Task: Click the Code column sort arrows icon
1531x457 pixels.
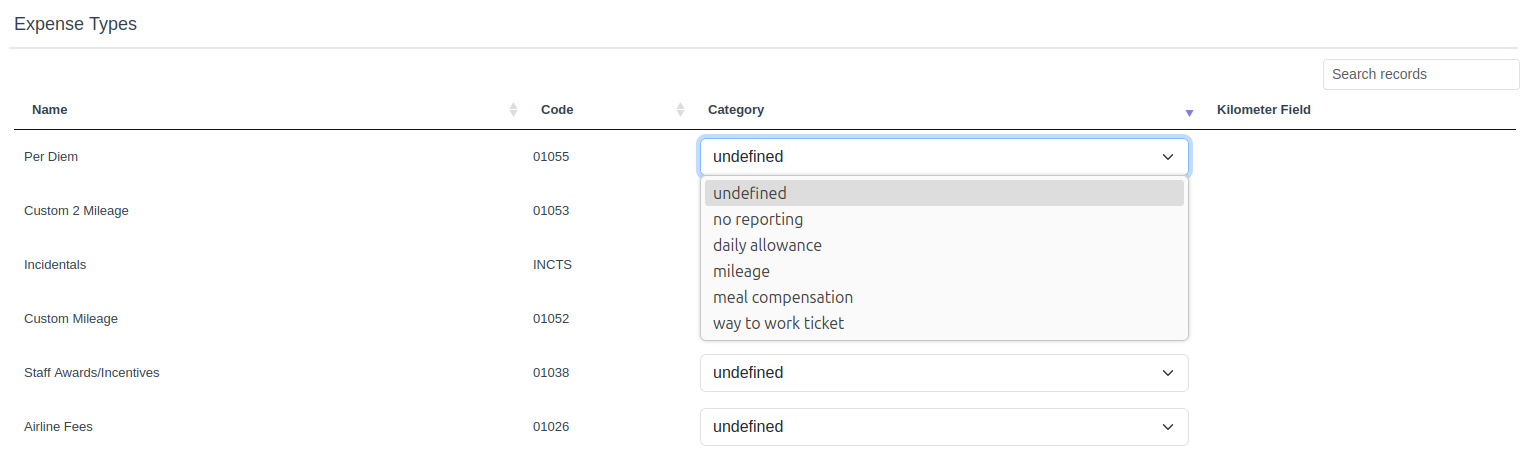Action: tap(680, 110)
